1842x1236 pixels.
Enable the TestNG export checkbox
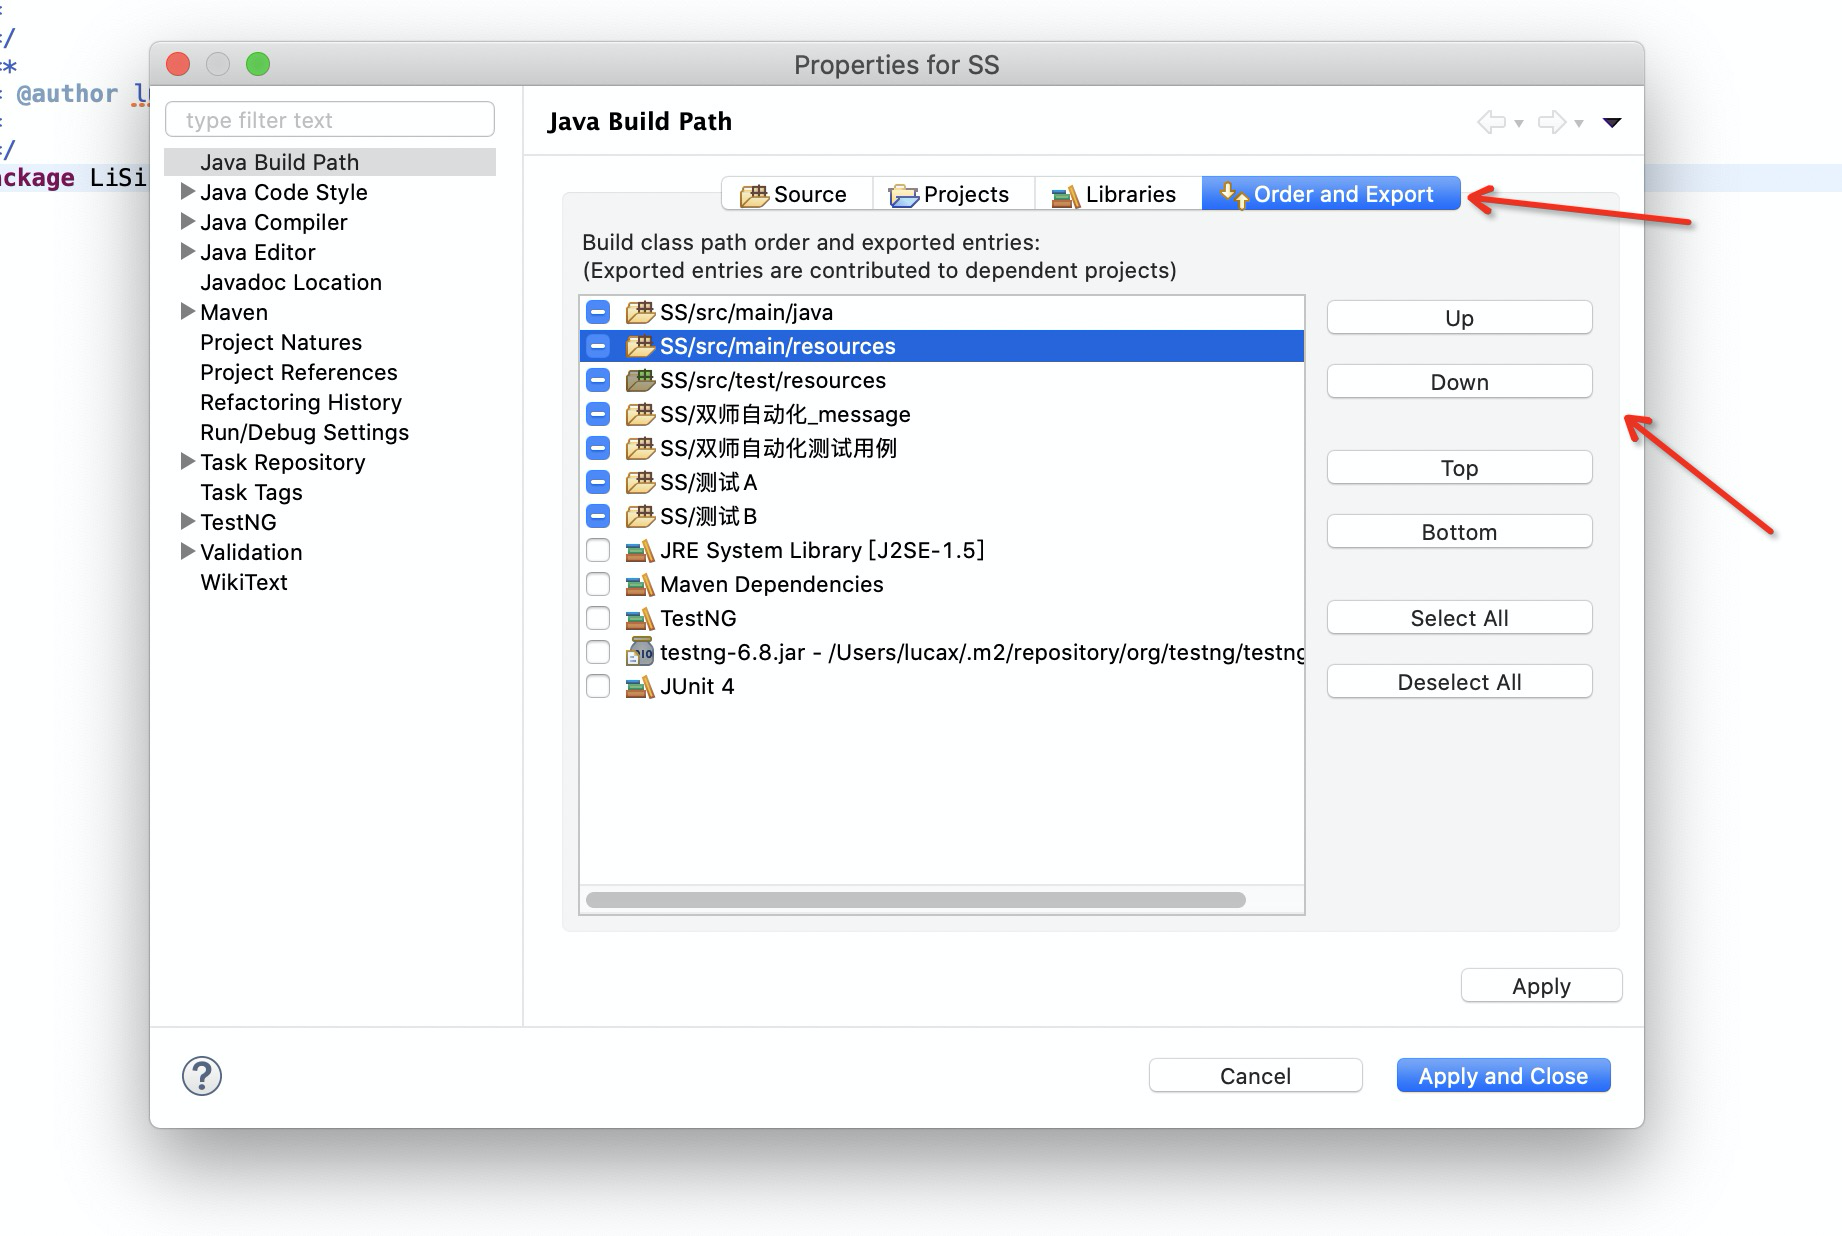point(598,618)
